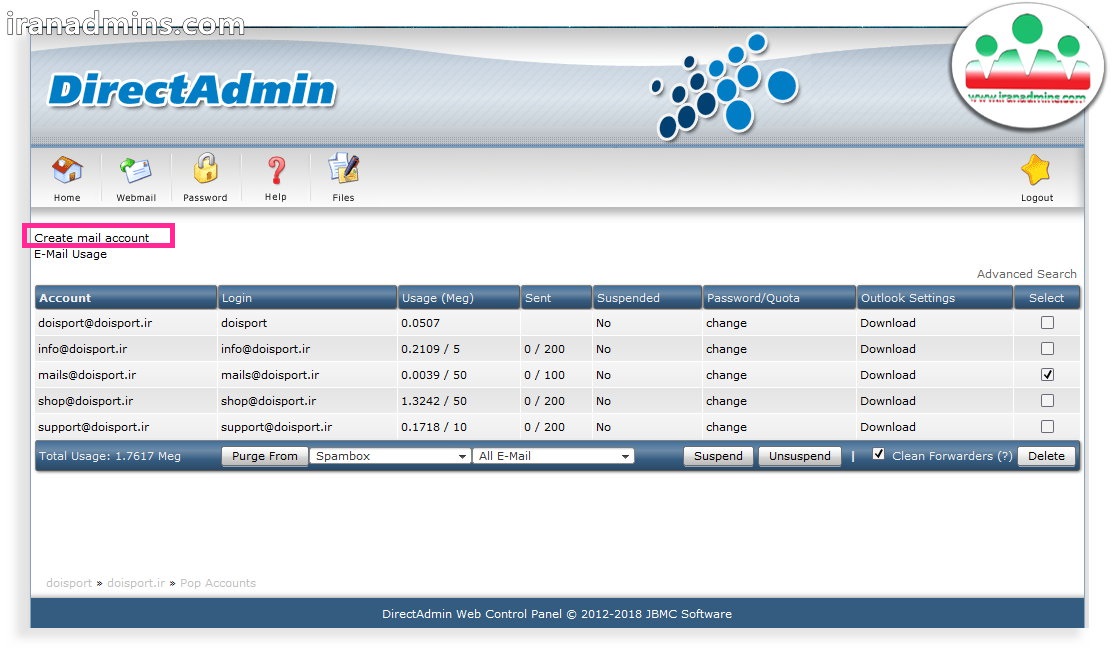Select the info@doisport.ir checkbox
Viewport: 1115px width, 654px height.
point(1047,349)
